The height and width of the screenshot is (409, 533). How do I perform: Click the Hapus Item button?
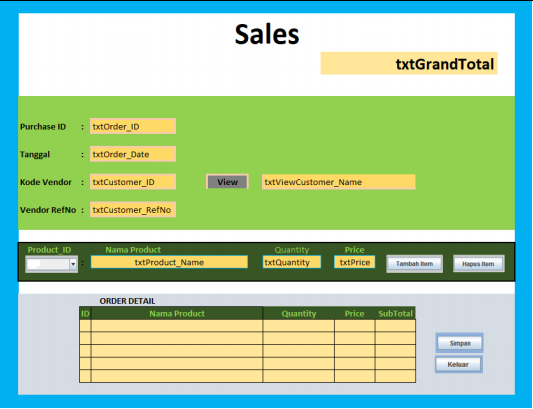coord(478,264)
